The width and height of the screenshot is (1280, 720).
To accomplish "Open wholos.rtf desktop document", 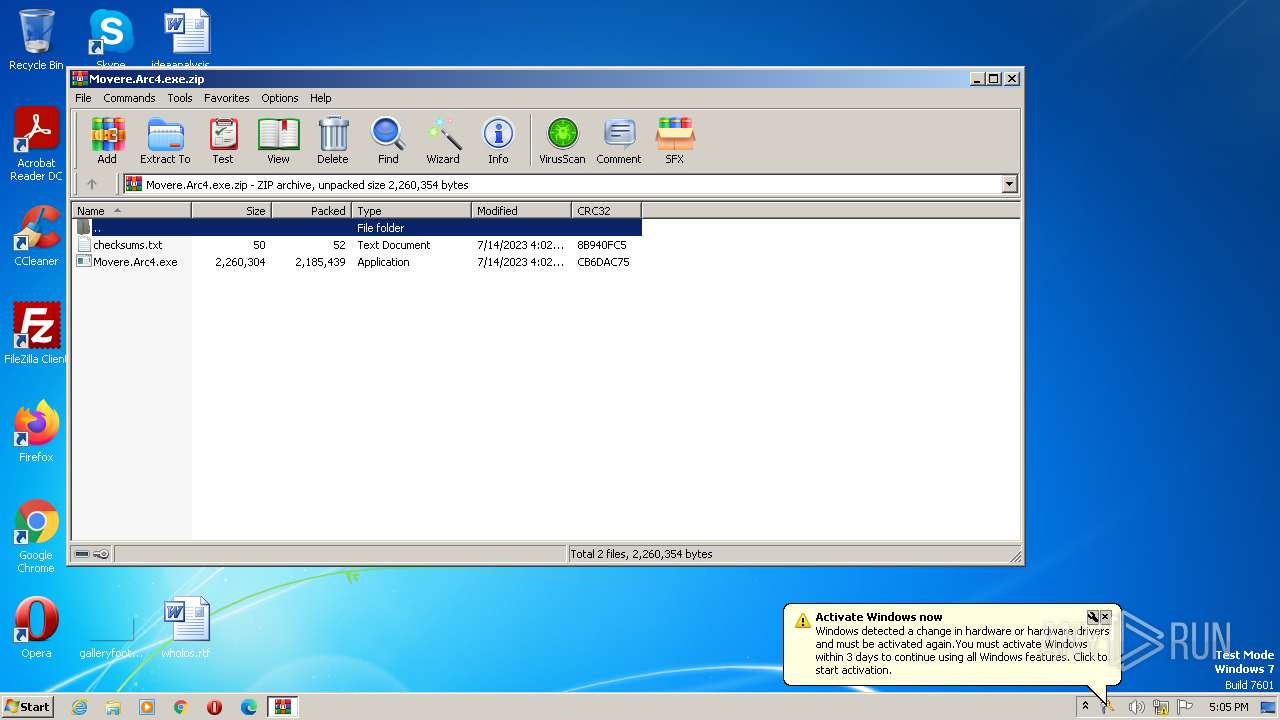I will point(186,628).
